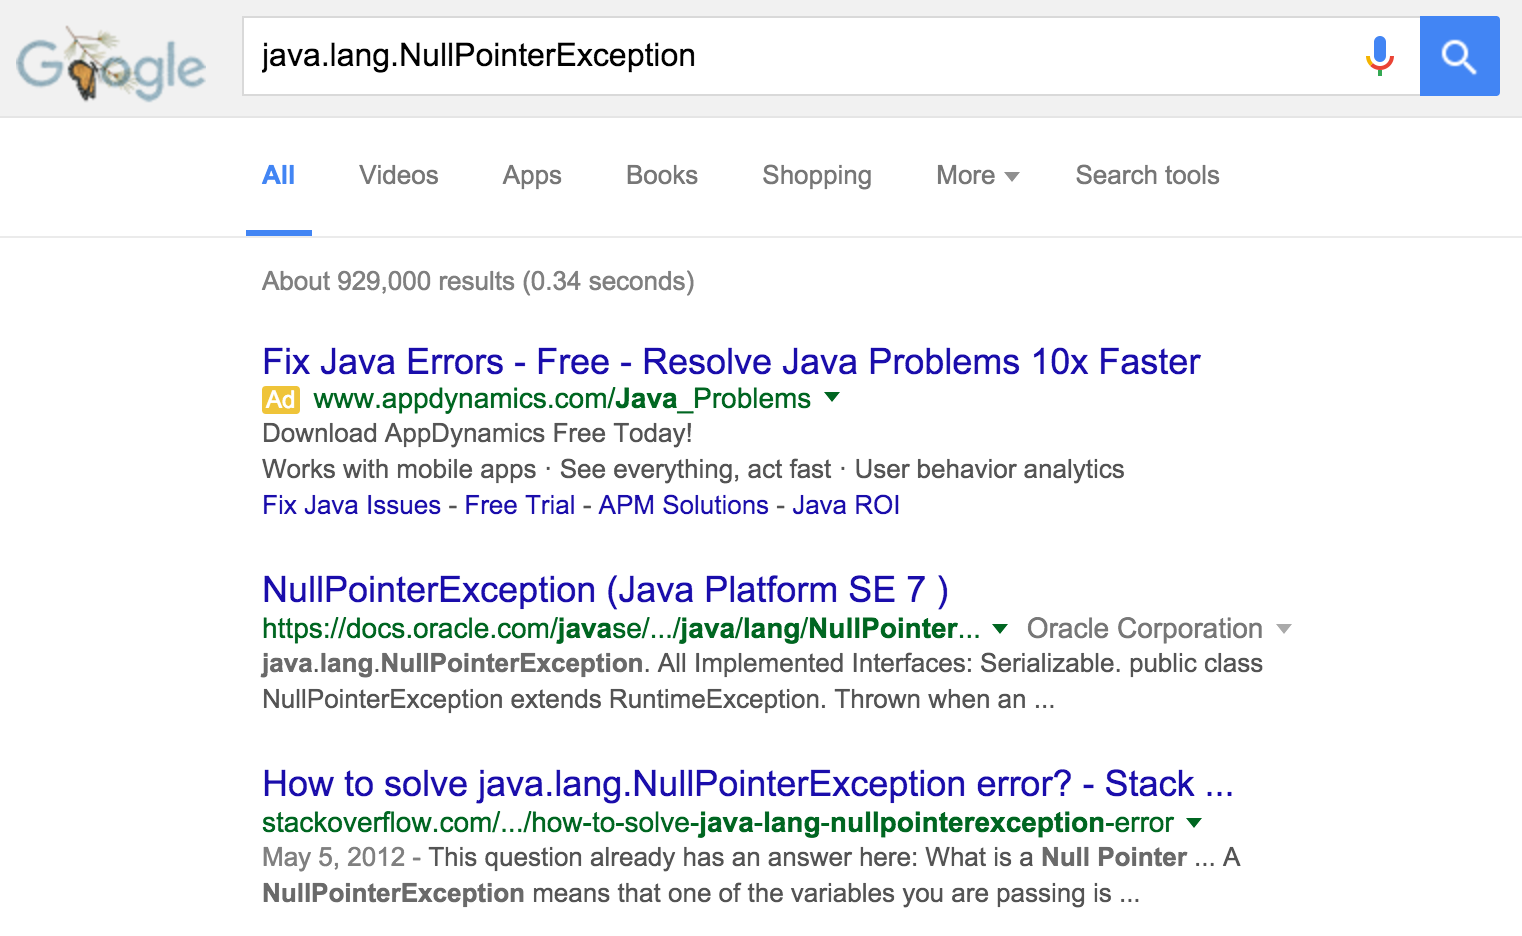This screenshot has width=1522, height=936.
Task: Open the Fix Java Errors ad link
Action: click(x=730, y=362)
